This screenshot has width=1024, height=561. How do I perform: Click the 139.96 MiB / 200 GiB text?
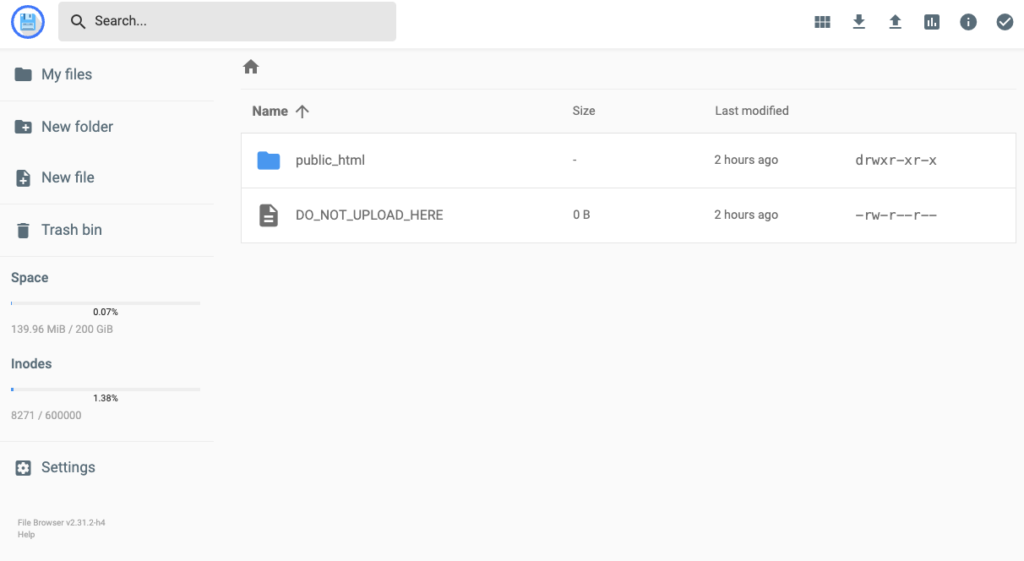coord(62,329)
